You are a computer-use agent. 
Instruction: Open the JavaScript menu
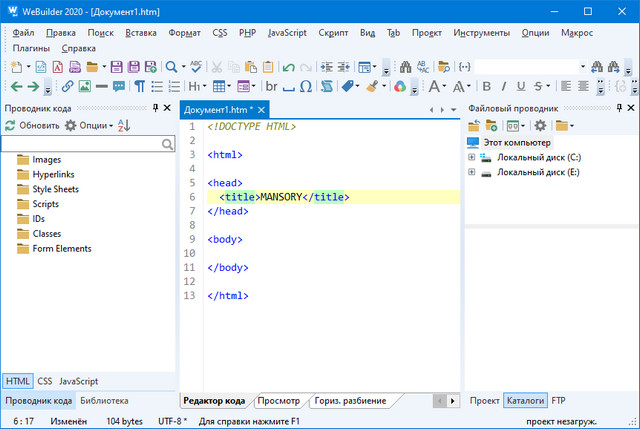285,33
